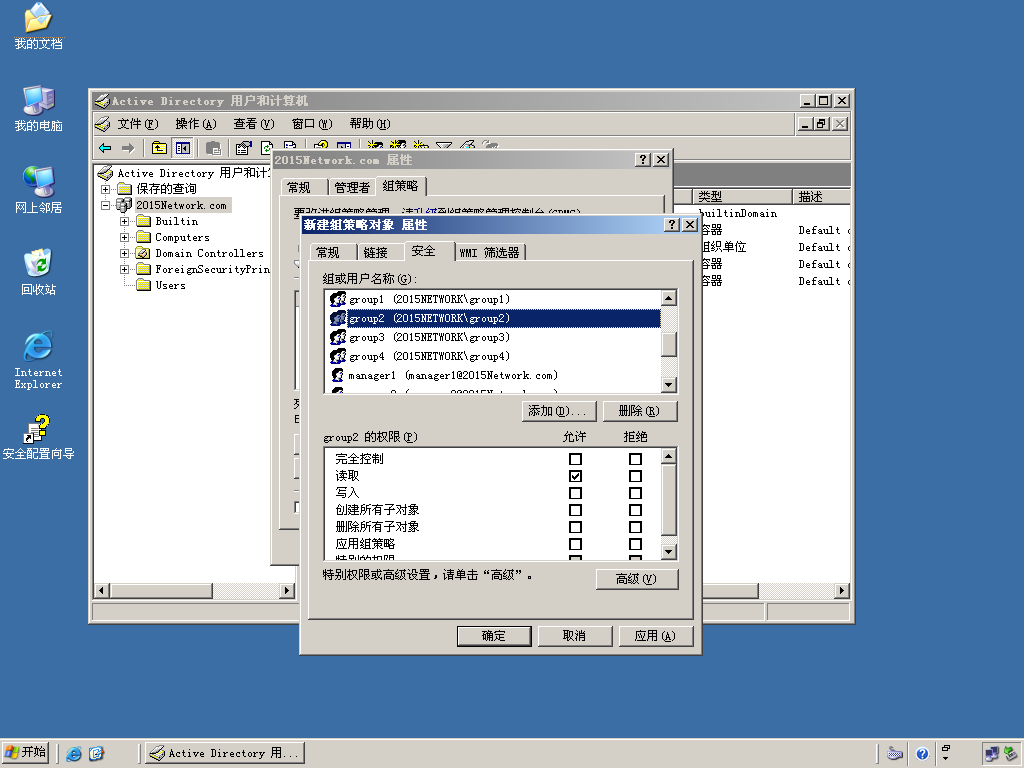Check Allow for 应用组策略
1024x768 pixels.
pos(575,544)
